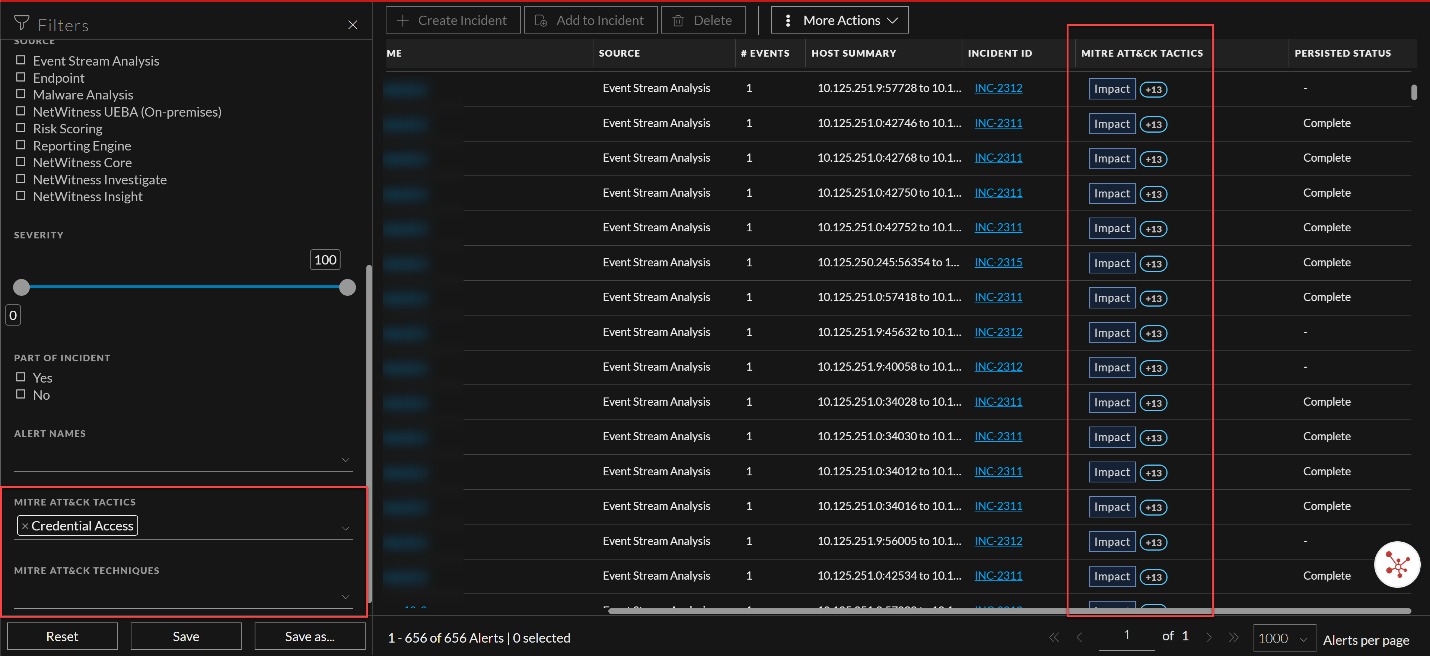Close the Filters panel

point(352,24)
